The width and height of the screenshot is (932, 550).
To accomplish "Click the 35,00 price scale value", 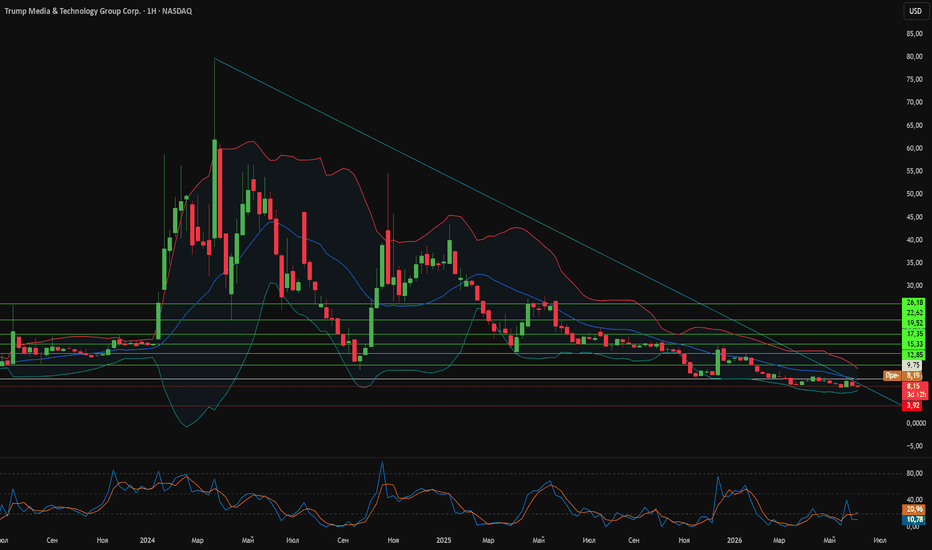I will (914, 263).
